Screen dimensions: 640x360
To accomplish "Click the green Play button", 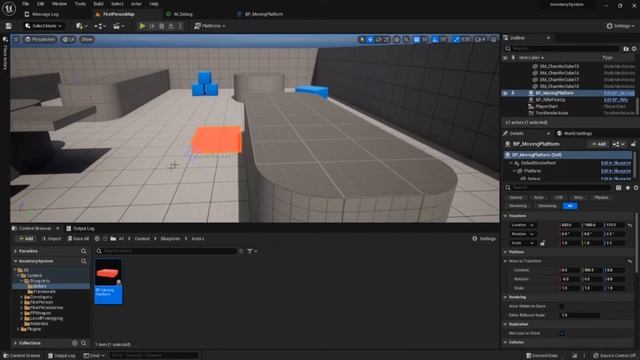I will 142,26.
